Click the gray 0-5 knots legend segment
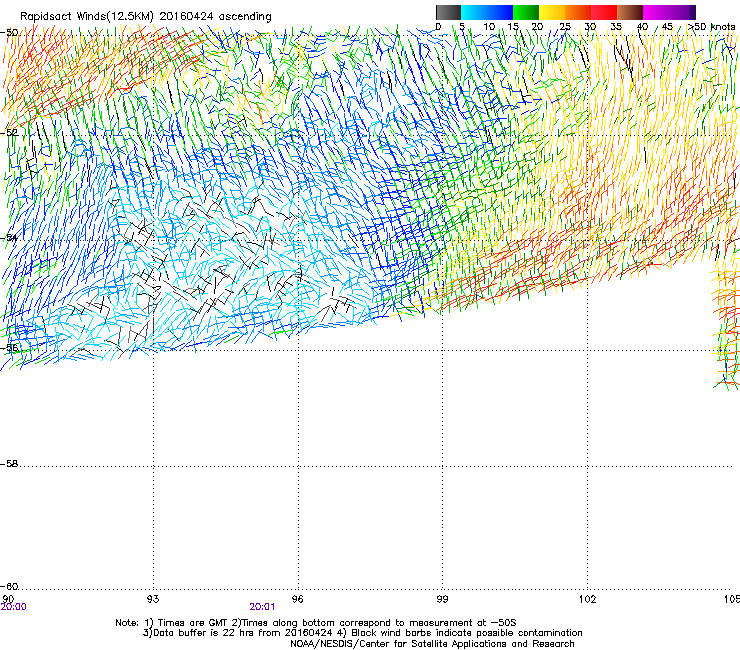 coord(448,12)
